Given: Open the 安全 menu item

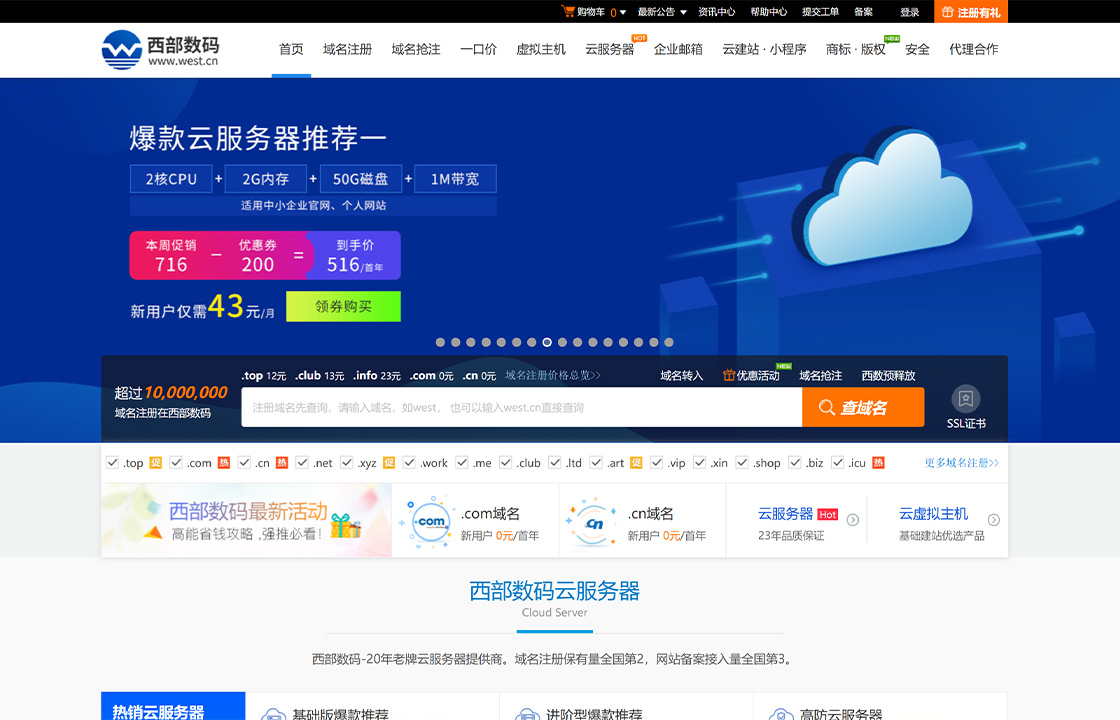Looking at the screenshot, I should (917, 49).
